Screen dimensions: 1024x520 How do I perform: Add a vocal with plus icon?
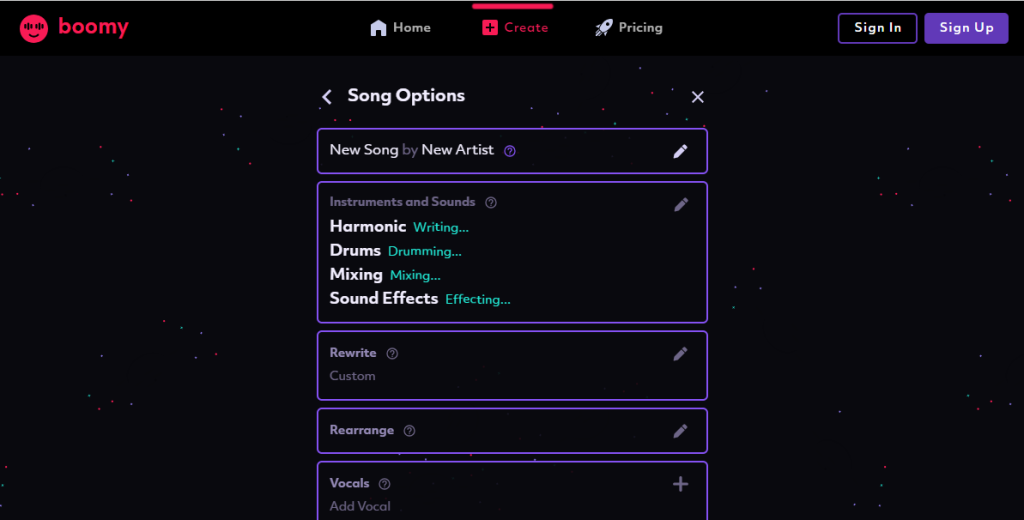point(680,484)
